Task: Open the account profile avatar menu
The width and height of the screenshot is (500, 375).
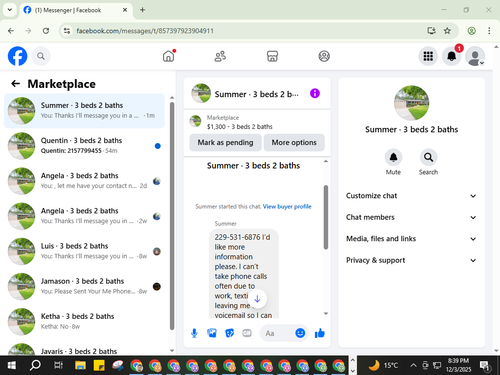Action: (475, 56)
